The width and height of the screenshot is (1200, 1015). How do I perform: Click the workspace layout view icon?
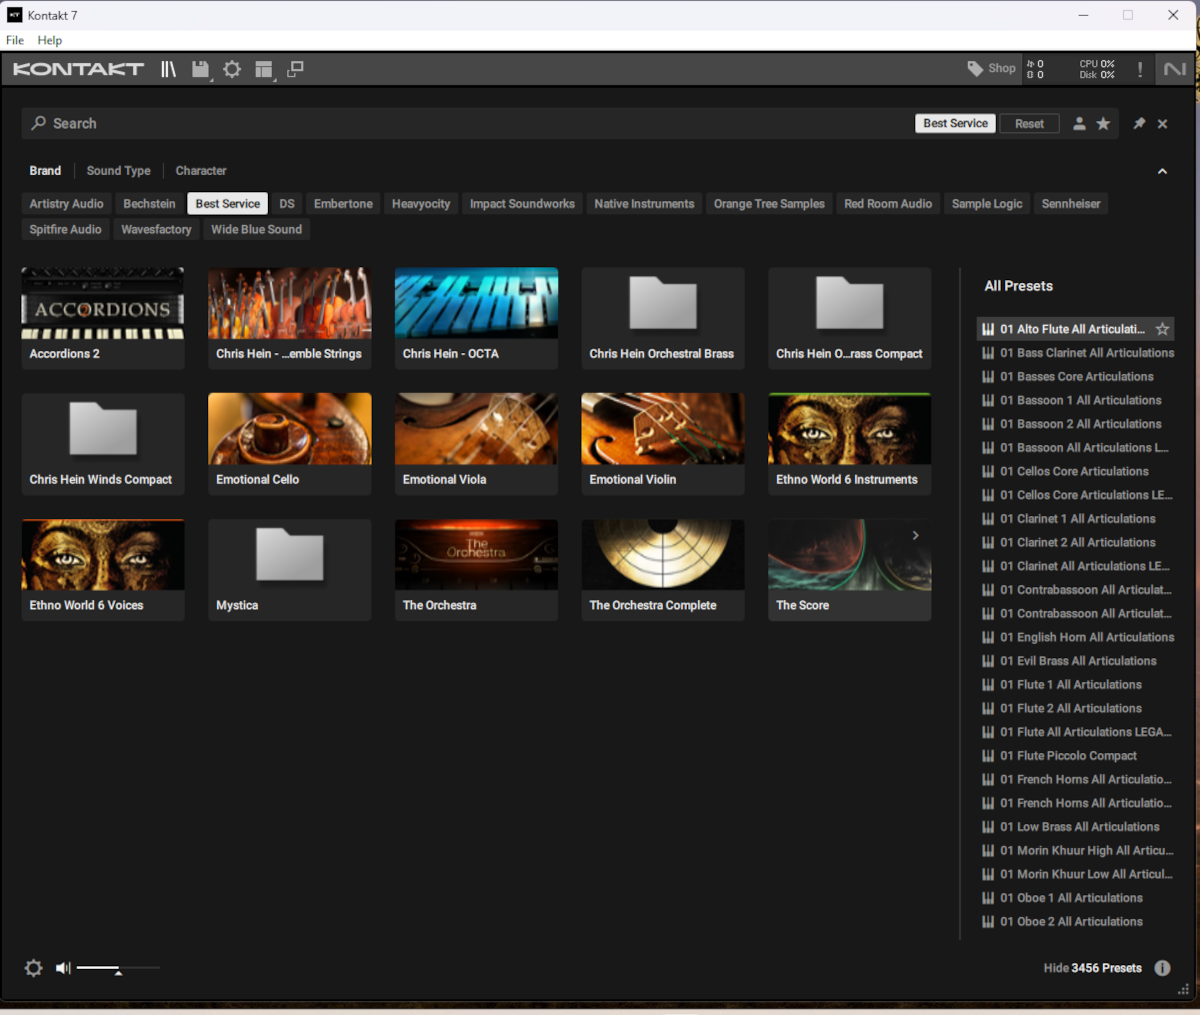tap(264, 69)
